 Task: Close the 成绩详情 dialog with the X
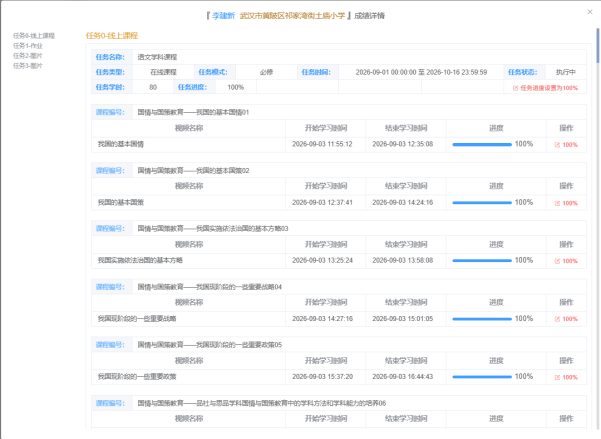pyautogui.click(x=590, y=12)
